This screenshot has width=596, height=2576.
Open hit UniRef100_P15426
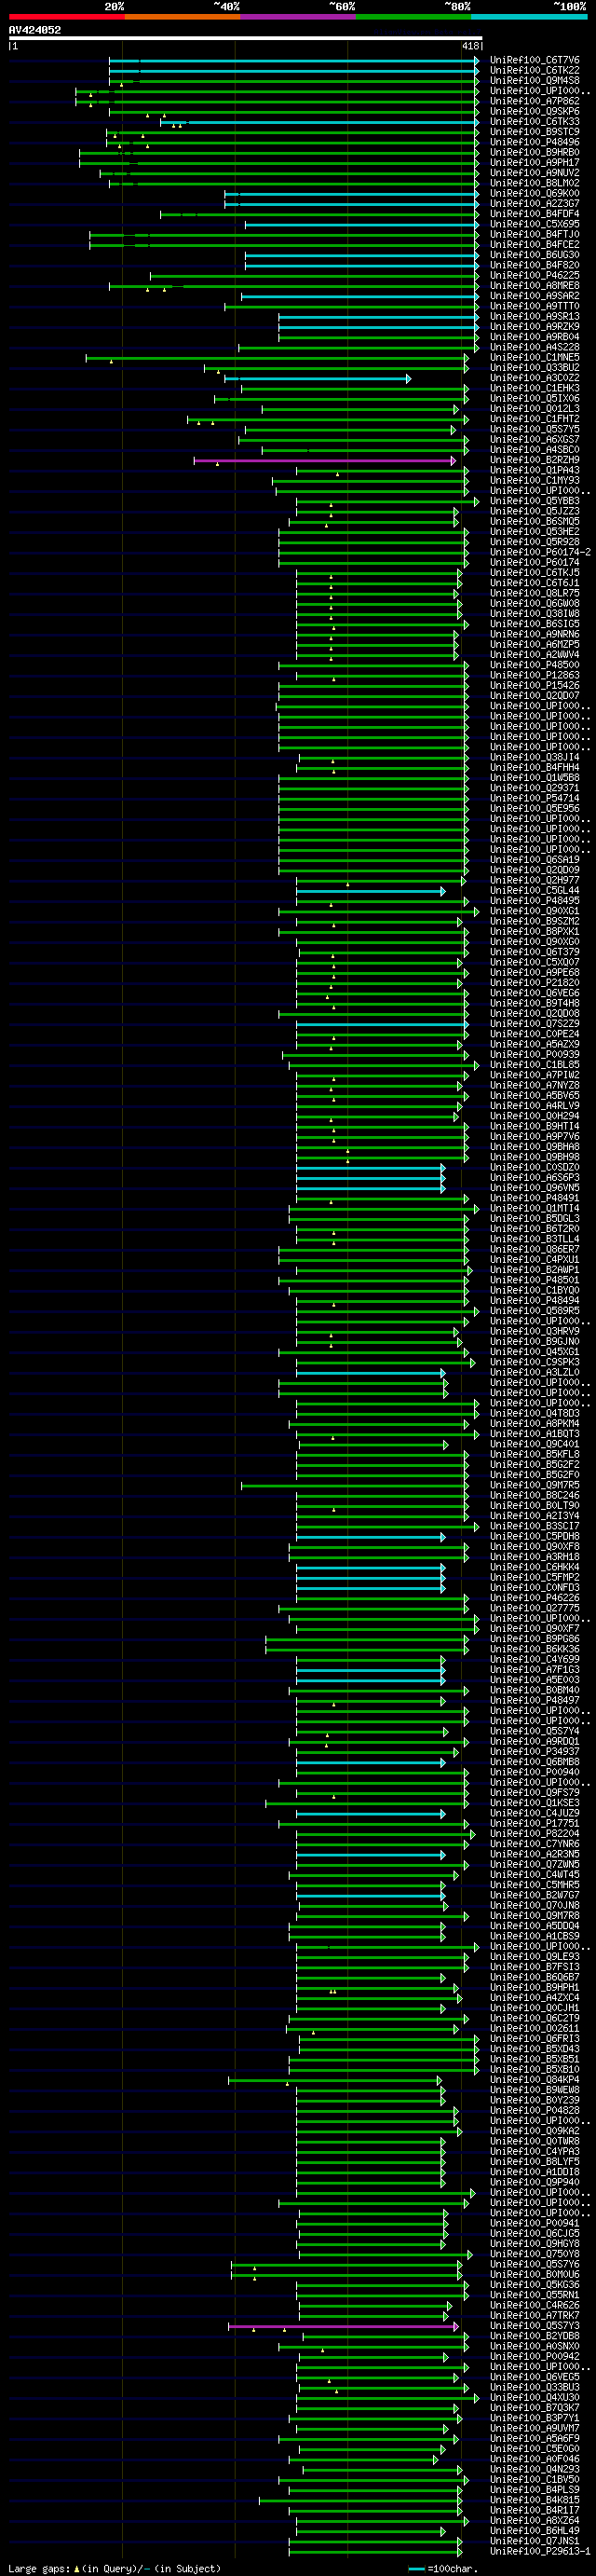pos(534,686)
